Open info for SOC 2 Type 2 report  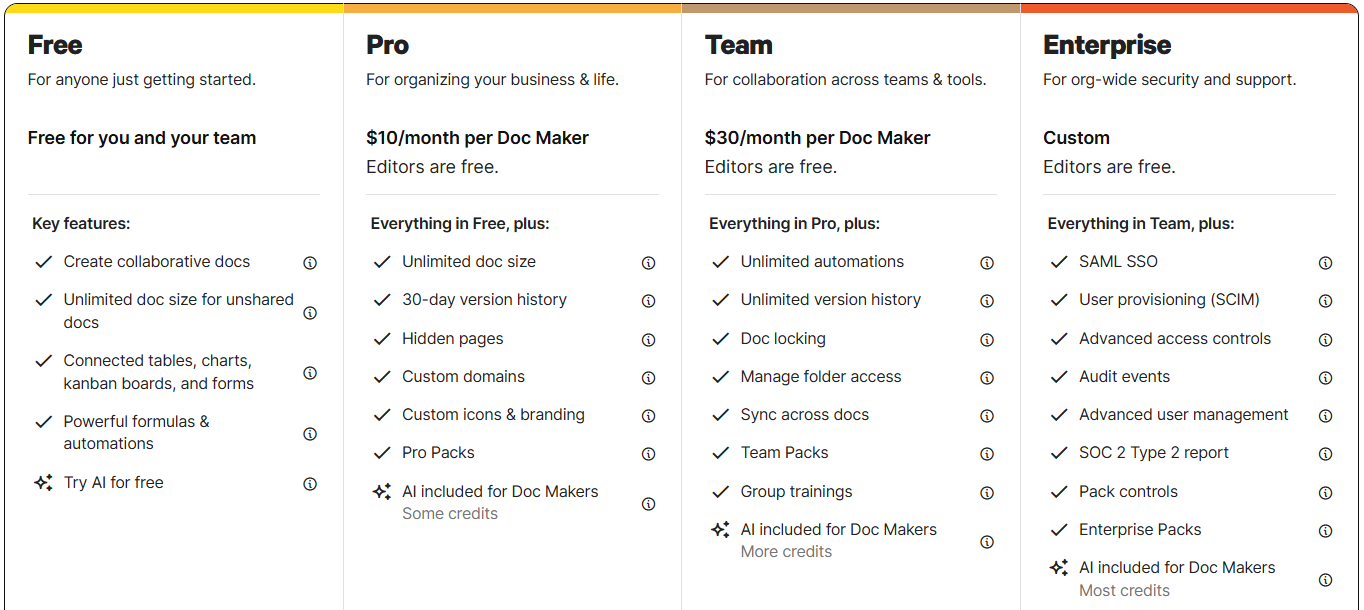click(x=1325, y=454)
